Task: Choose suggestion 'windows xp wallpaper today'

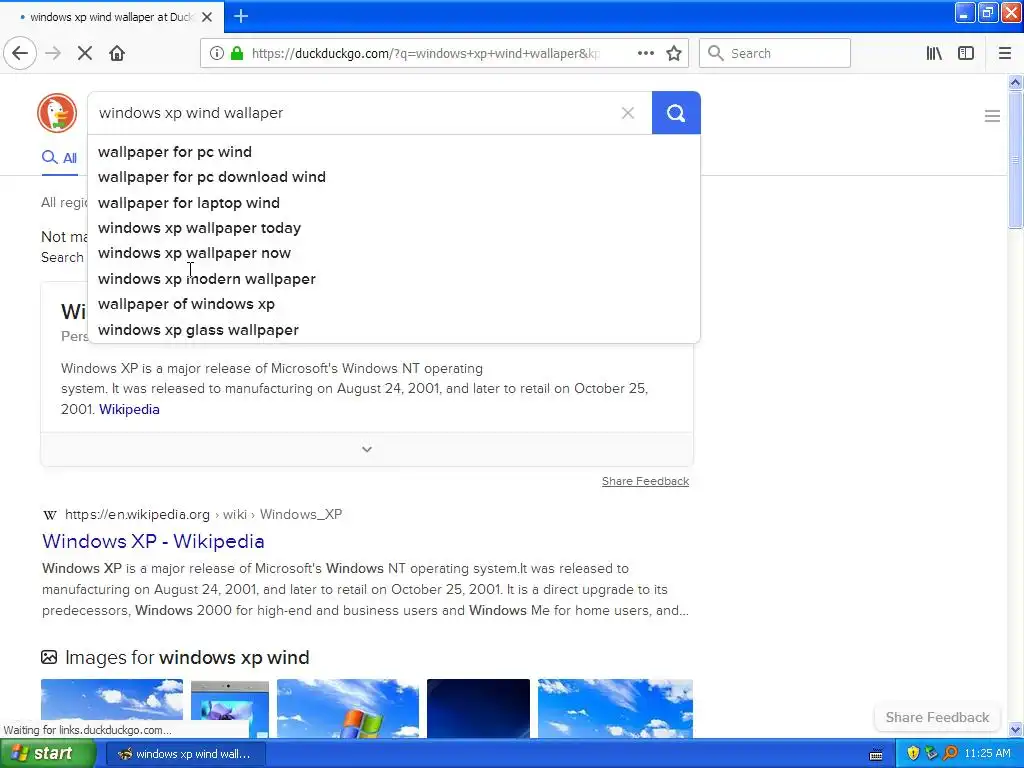Action: pos(394,228)
